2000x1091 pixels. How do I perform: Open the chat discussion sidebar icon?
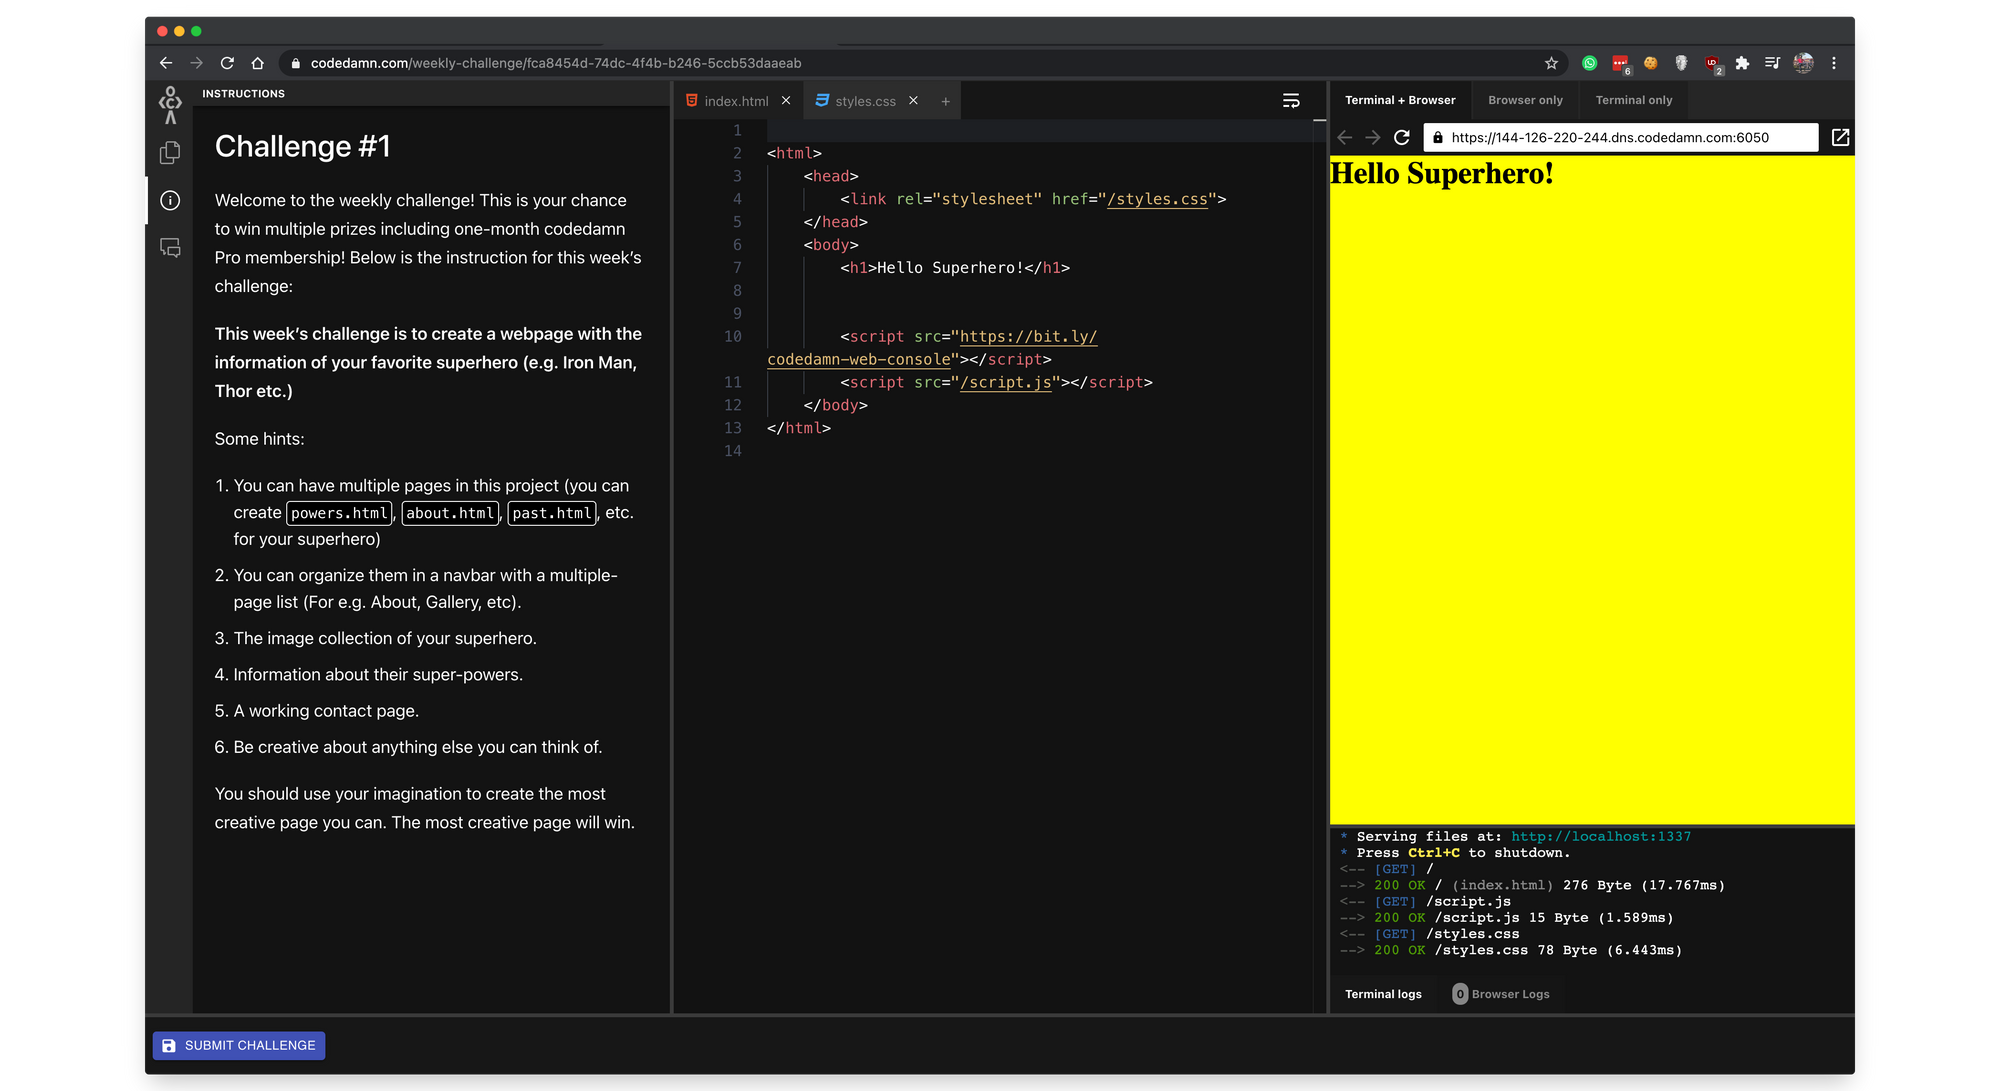[170, 247]
